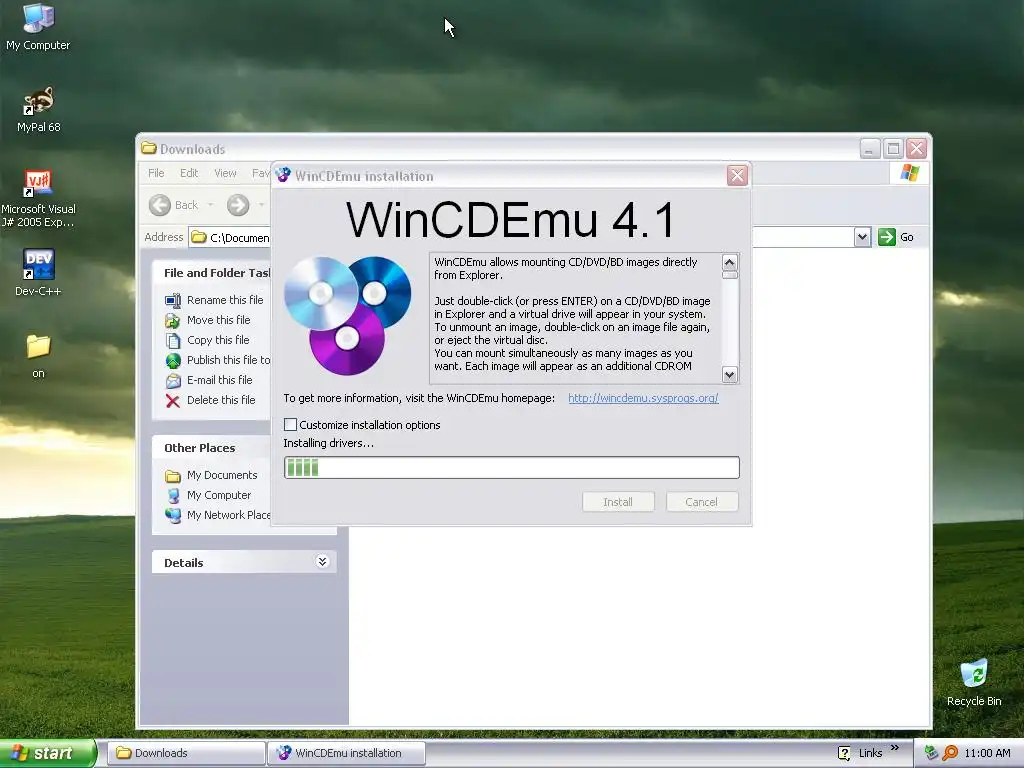The width and height of the screenshot is (1024, 768).
Task: Click the Copy this file icon
Action: pos(173,340)
